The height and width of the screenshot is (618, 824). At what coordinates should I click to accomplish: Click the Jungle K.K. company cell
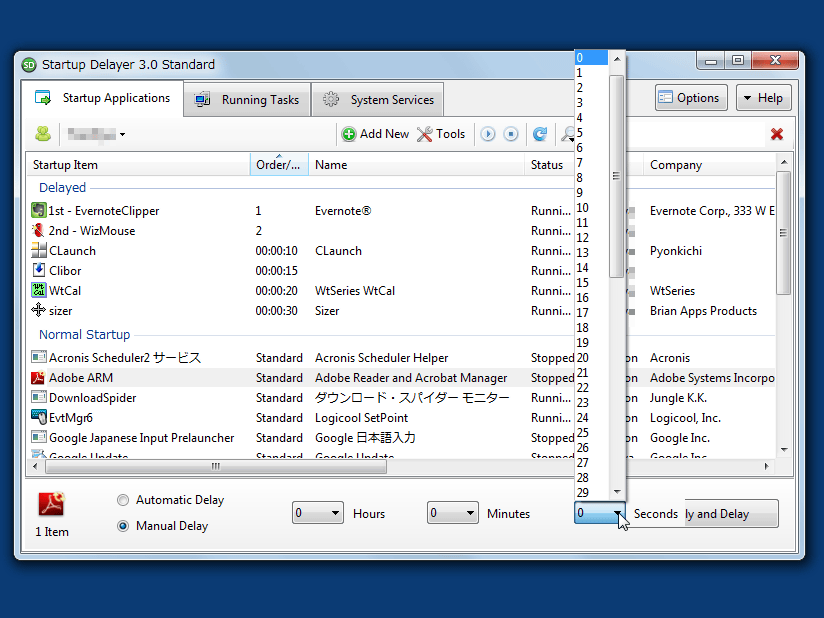point(678,398)
